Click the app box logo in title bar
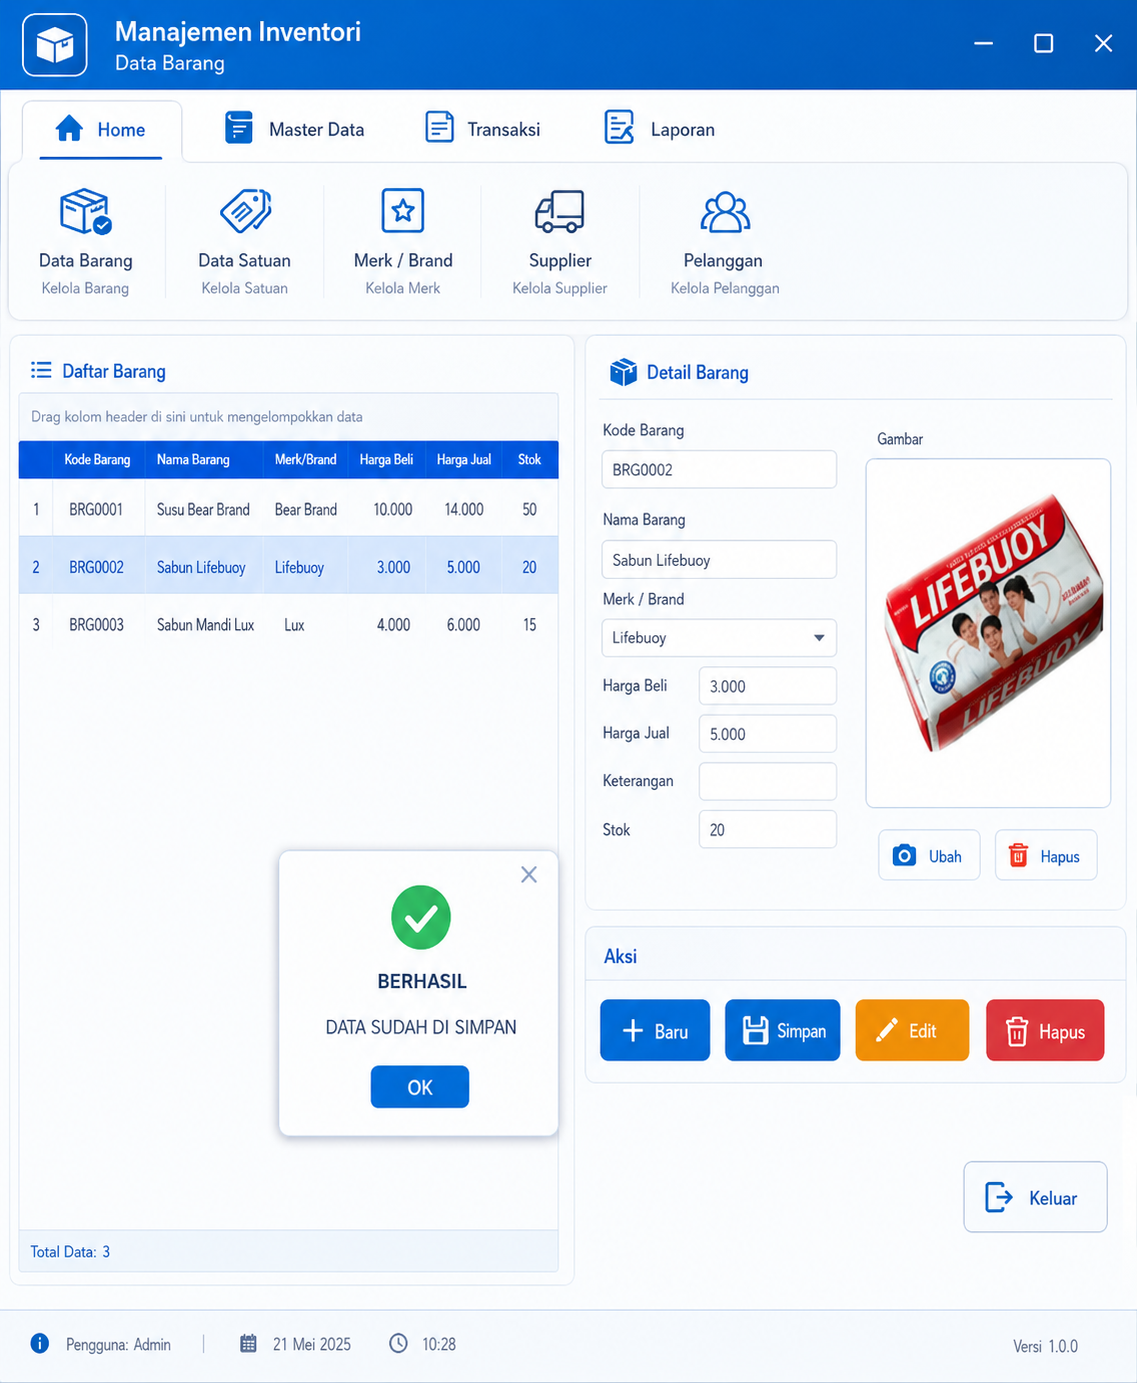1137x1383 pixels. (x=55, y=45)
